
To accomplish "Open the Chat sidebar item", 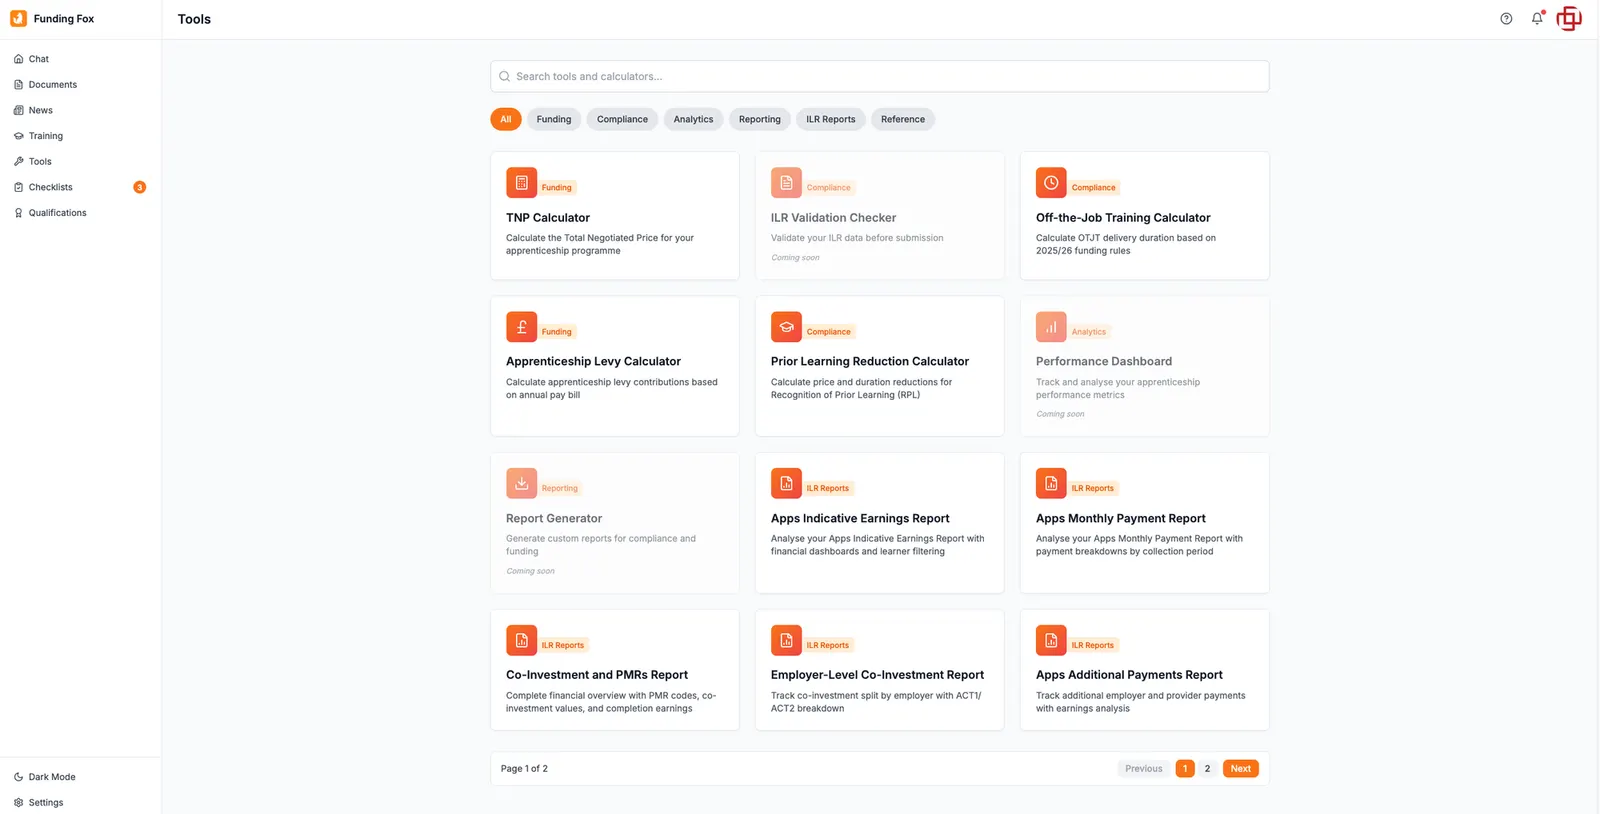I will [80, 59].
